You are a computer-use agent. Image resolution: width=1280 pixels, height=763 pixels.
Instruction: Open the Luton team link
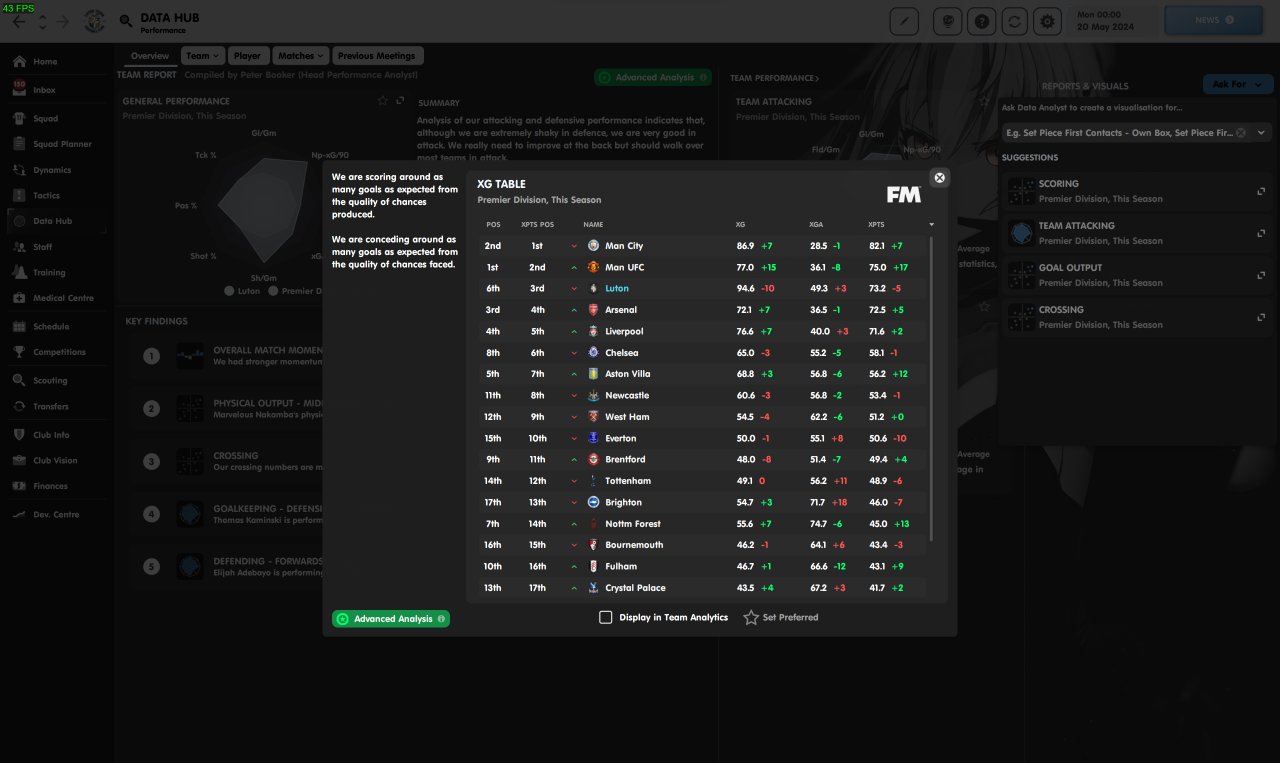pos(617,289)
